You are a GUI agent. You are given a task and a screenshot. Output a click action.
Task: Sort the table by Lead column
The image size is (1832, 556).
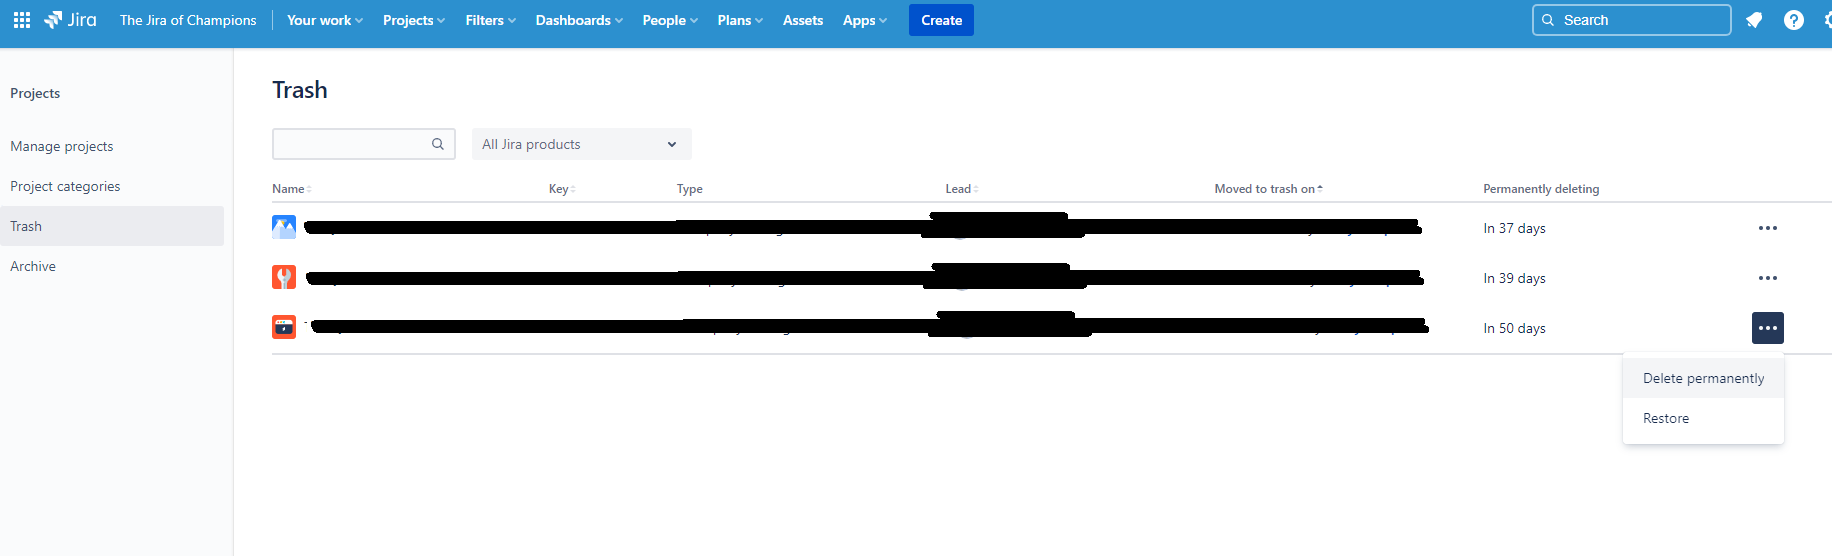pyautogui.click(x=962, y=189)
